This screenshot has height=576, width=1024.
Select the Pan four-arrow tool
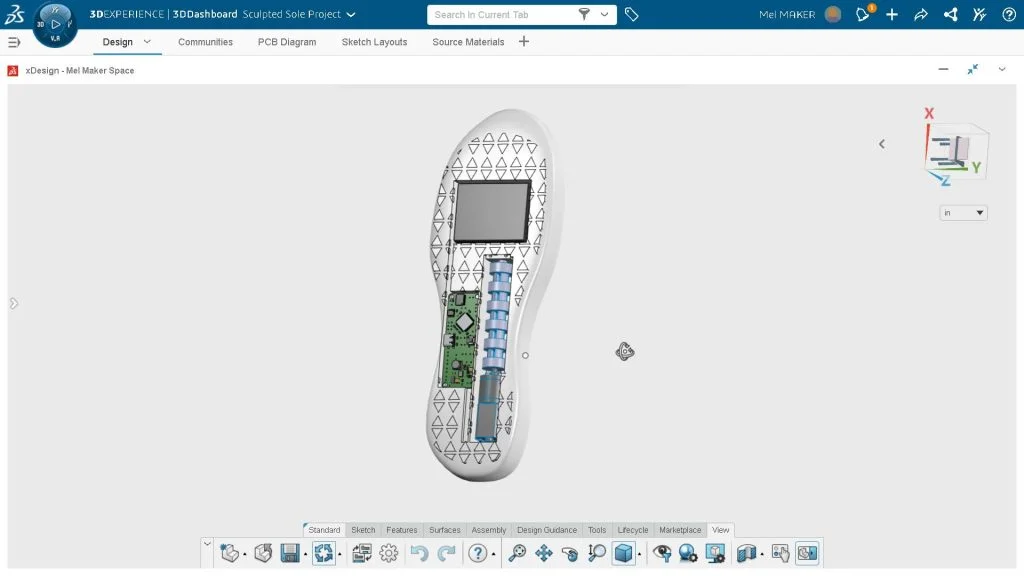[x=543, y=553]
